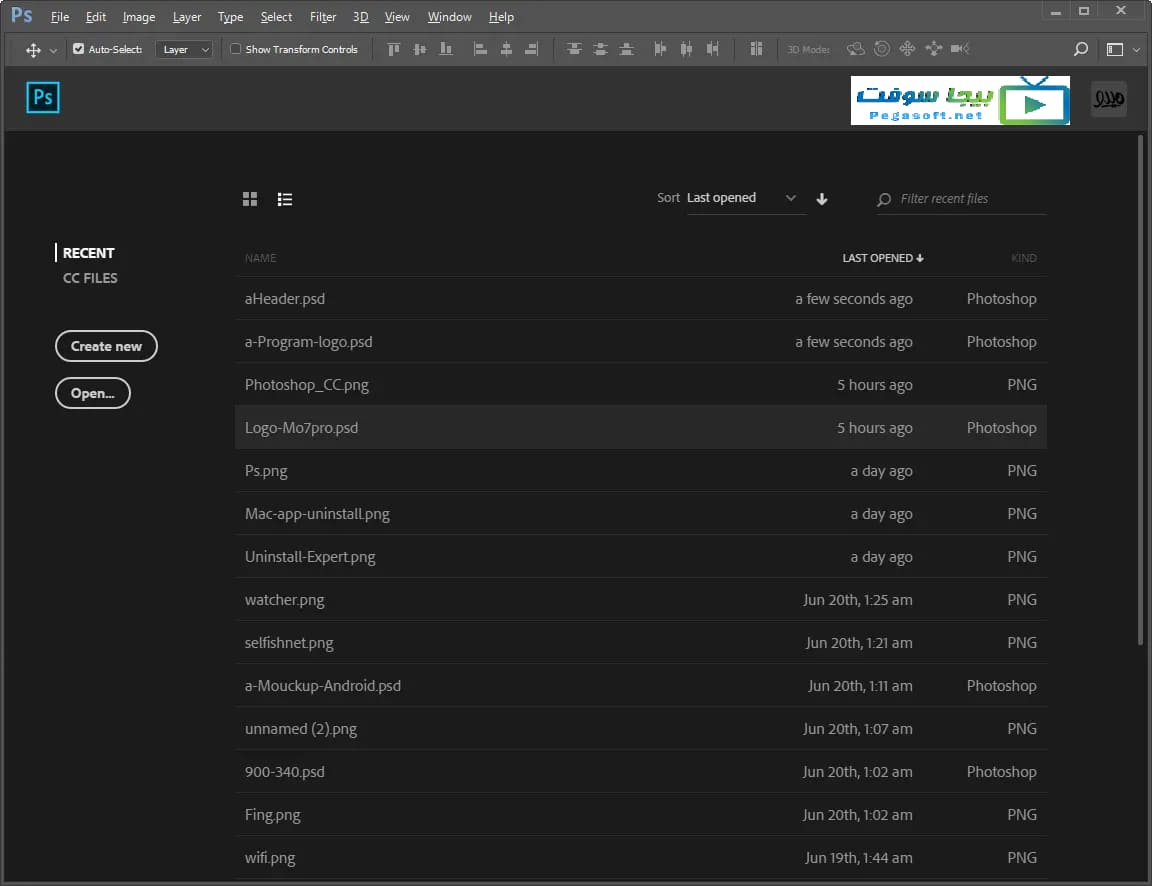Open the Layer auto-select dropdown

click(184, 49)
